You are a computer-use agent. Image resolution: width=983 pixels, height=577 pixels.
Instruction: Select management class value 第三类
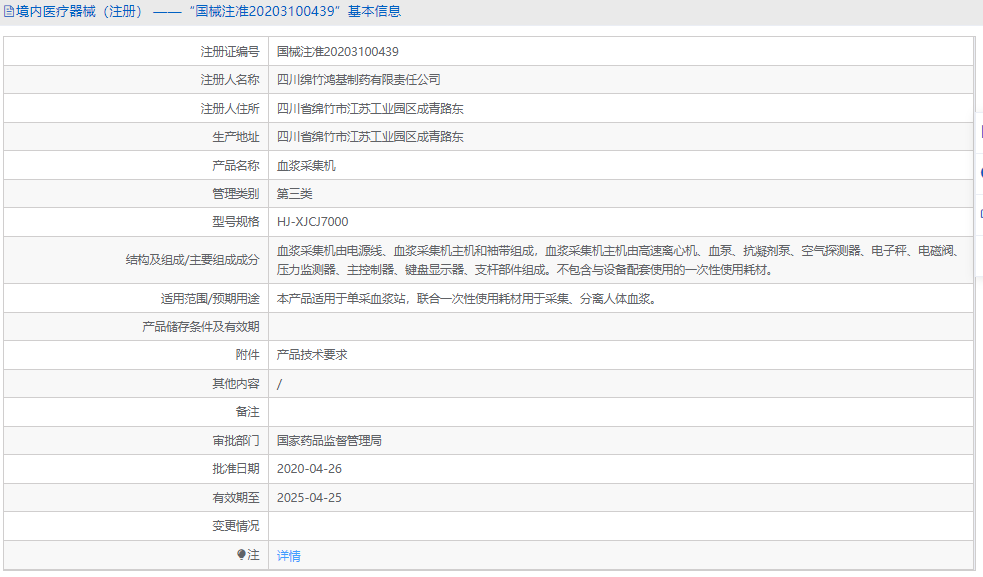coord(294,194)
